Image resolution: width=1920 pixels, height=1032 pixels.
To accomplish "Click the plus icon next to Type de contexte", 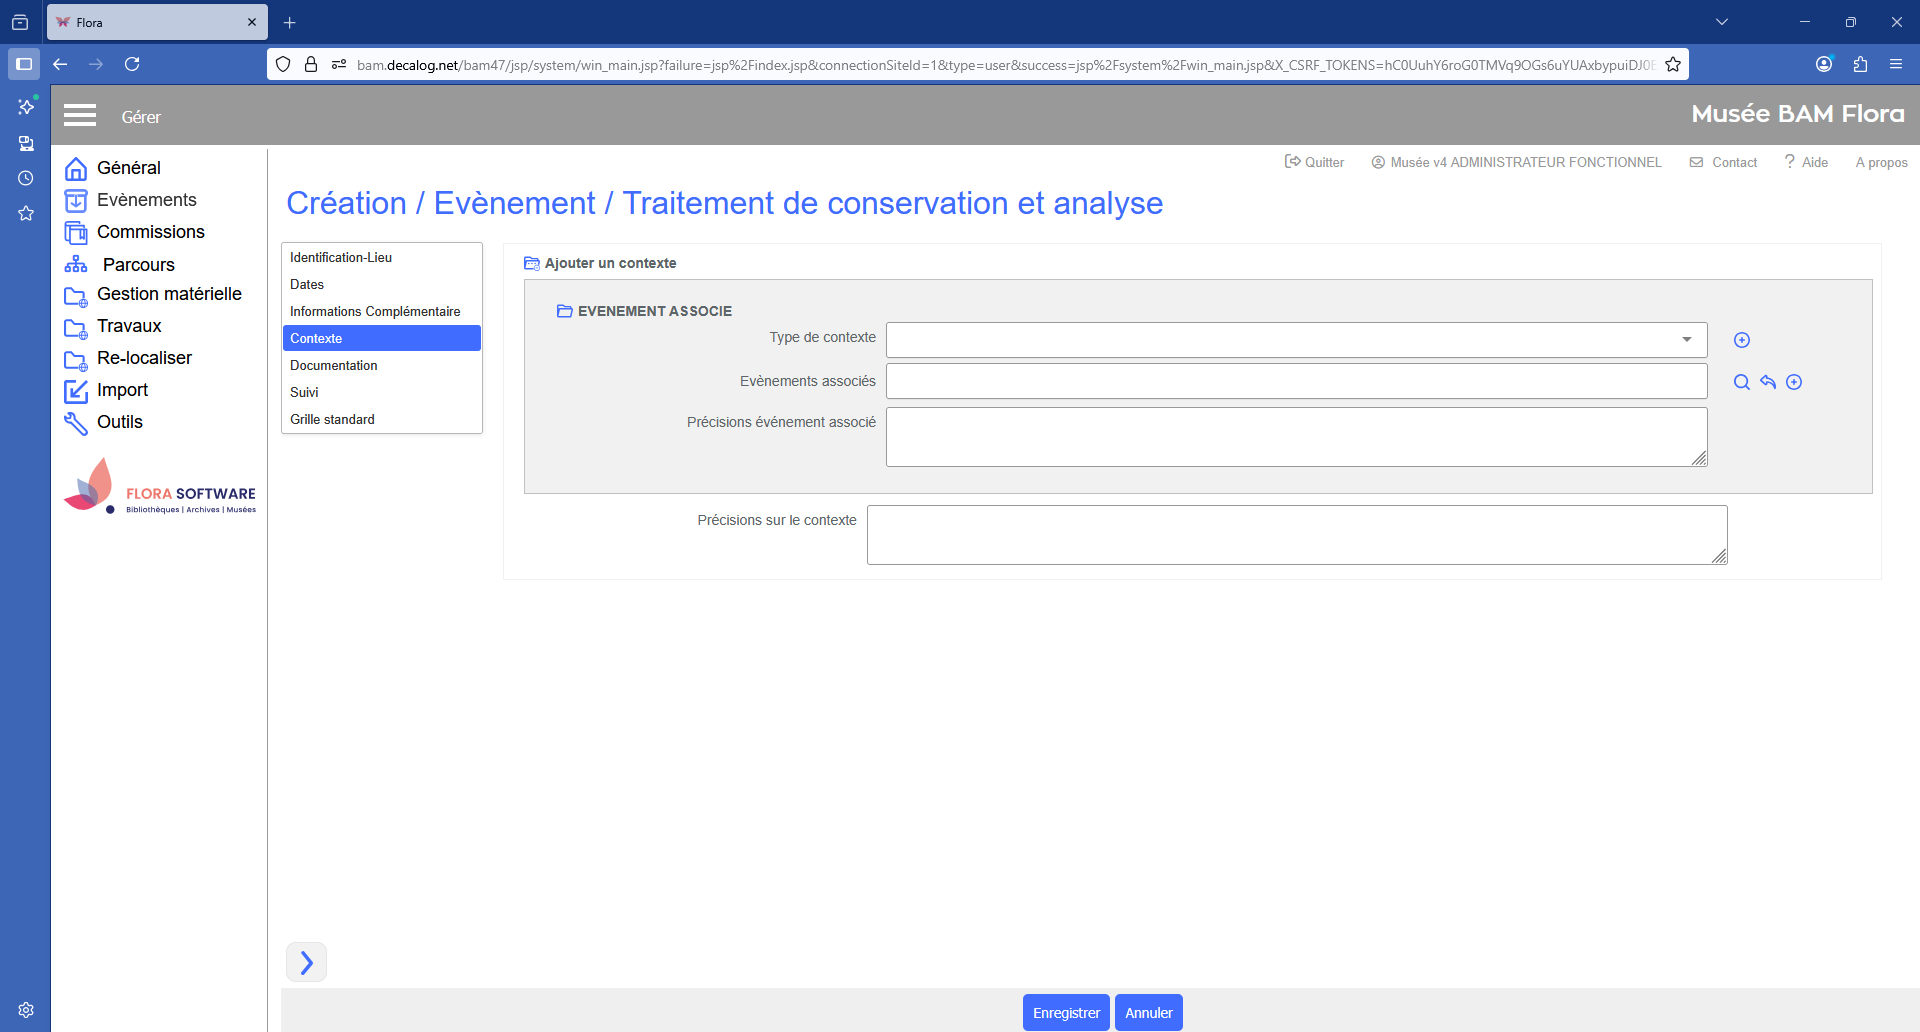I will coord(1741,340).
